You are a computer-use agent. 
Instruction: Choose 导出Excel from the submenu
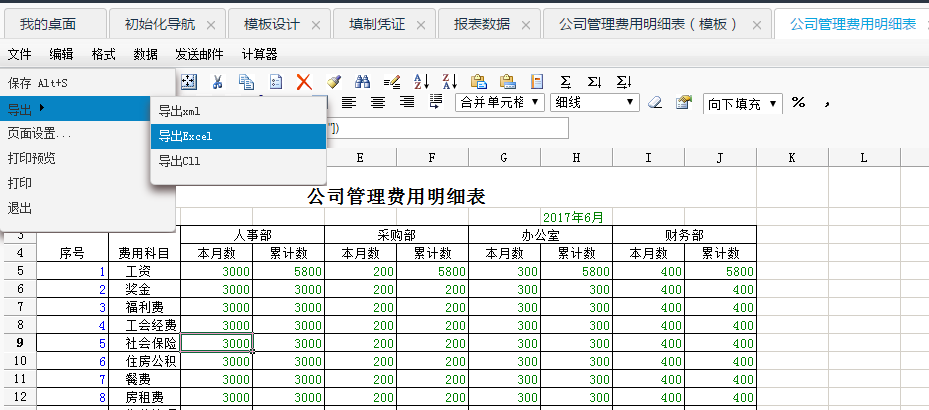coord(186,136)
